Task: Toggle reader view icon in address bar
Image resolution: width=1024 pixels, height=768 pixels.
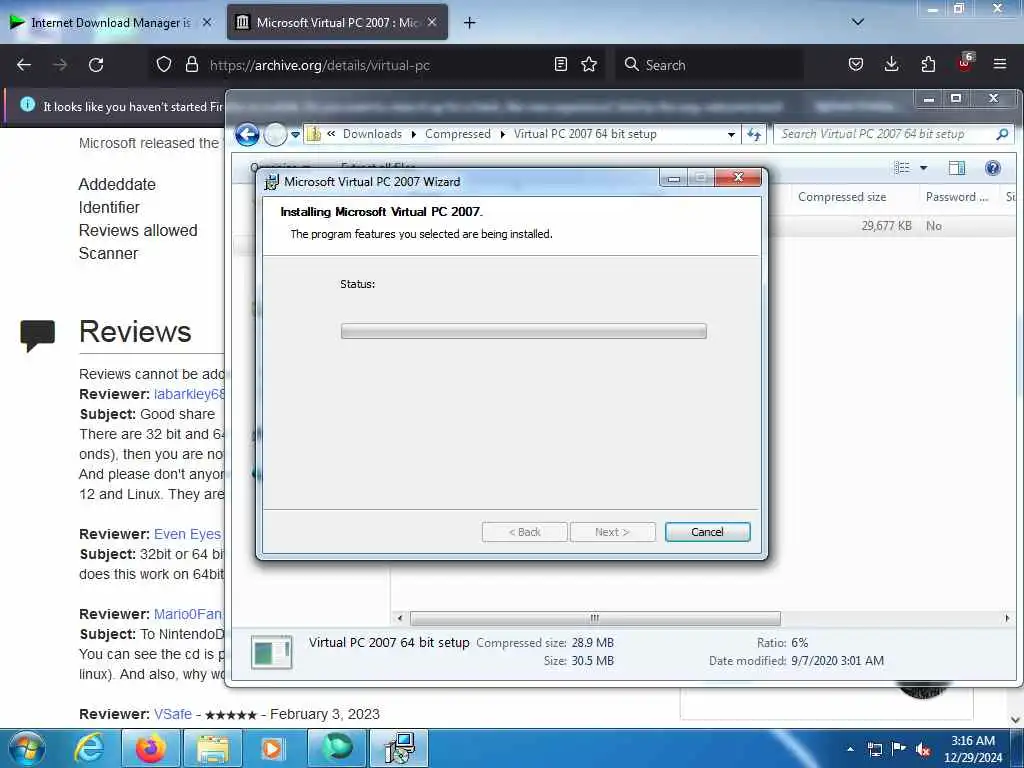Action: click(560, 65)
